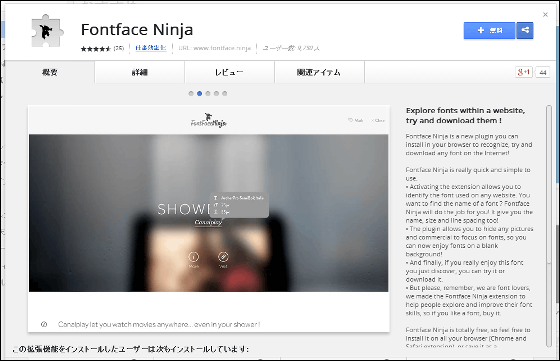Click the main extension screenshot preview

pos(209,219)
